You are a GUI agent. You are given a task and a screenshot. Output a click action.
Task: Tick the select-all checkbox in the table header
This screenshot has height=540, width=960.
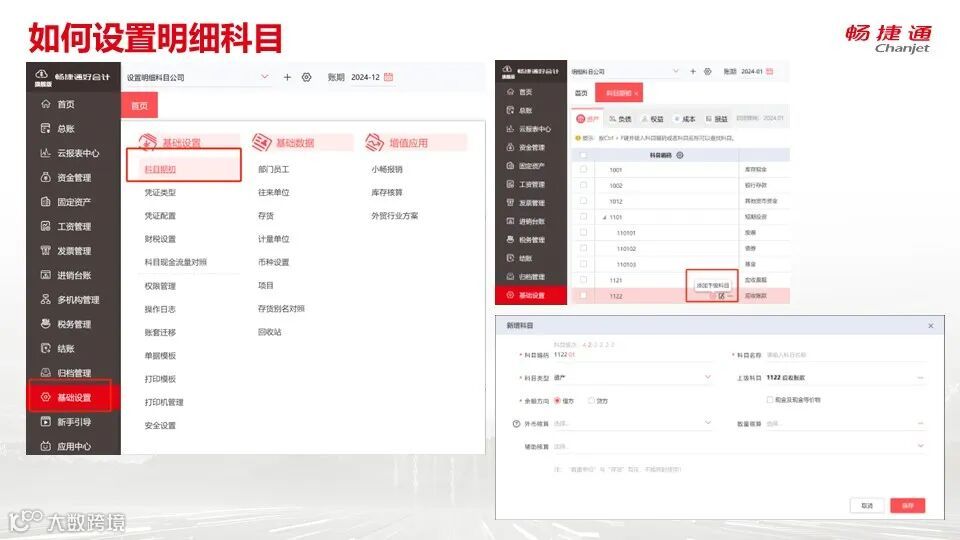point(583,155)
